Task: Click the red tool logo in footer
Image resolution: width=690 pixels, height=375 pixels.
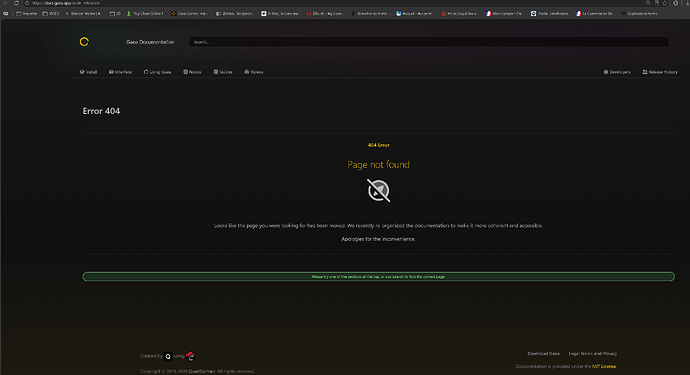Action: click(190, 356)
